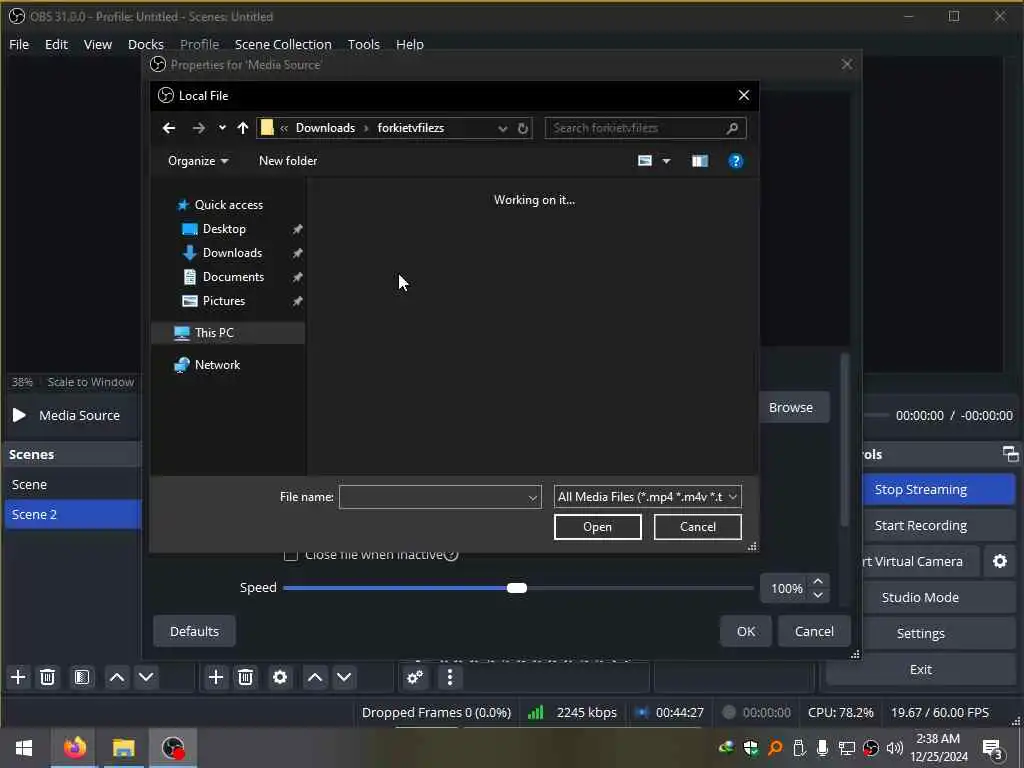The width and height of the screenshot is (1024, 768).
Task: Select Network in navigation pane
Action: tap(217, 365)
